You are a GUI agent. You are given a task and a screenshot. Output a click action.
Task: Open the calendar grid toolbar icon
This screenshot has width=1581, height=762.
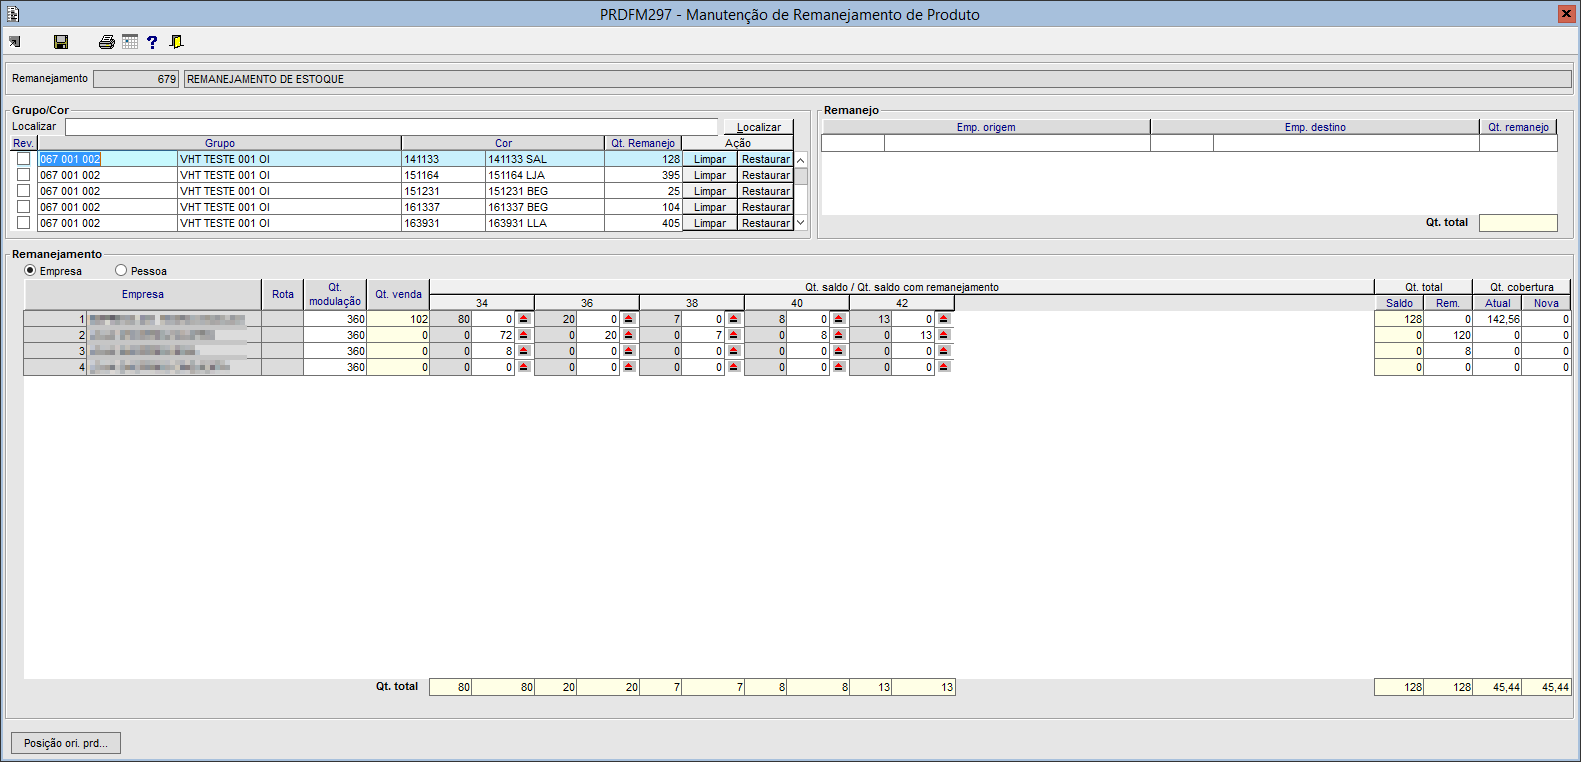130,42
